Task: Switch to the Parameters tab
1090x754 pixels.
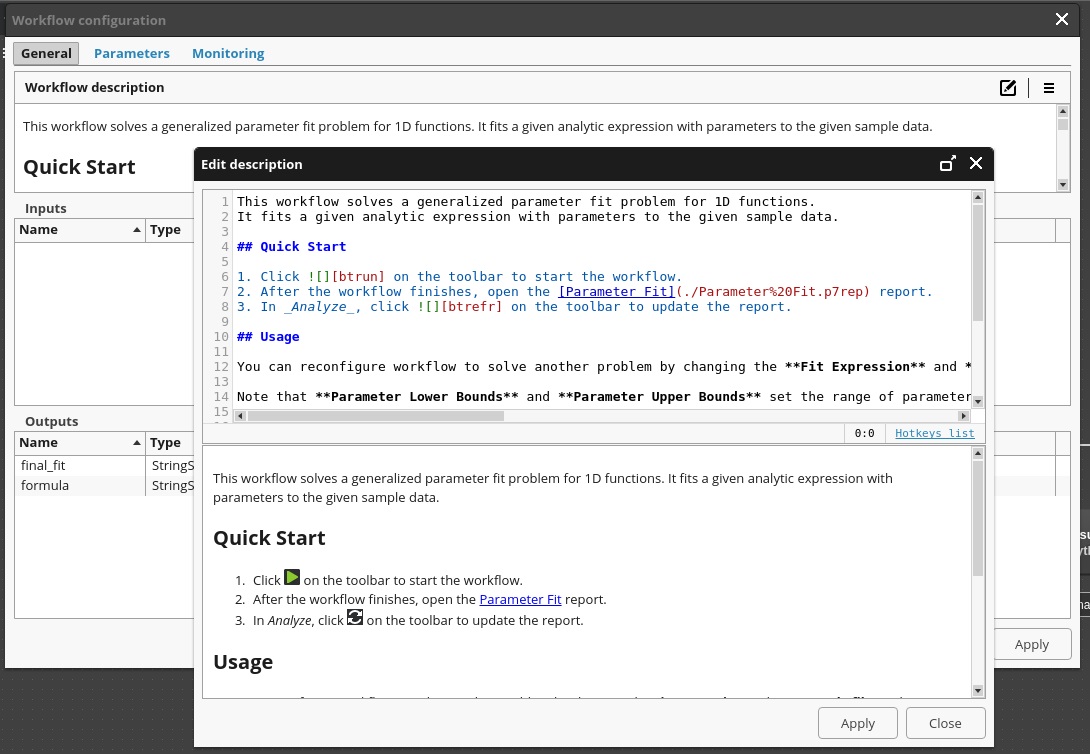Action: point(131,54)
